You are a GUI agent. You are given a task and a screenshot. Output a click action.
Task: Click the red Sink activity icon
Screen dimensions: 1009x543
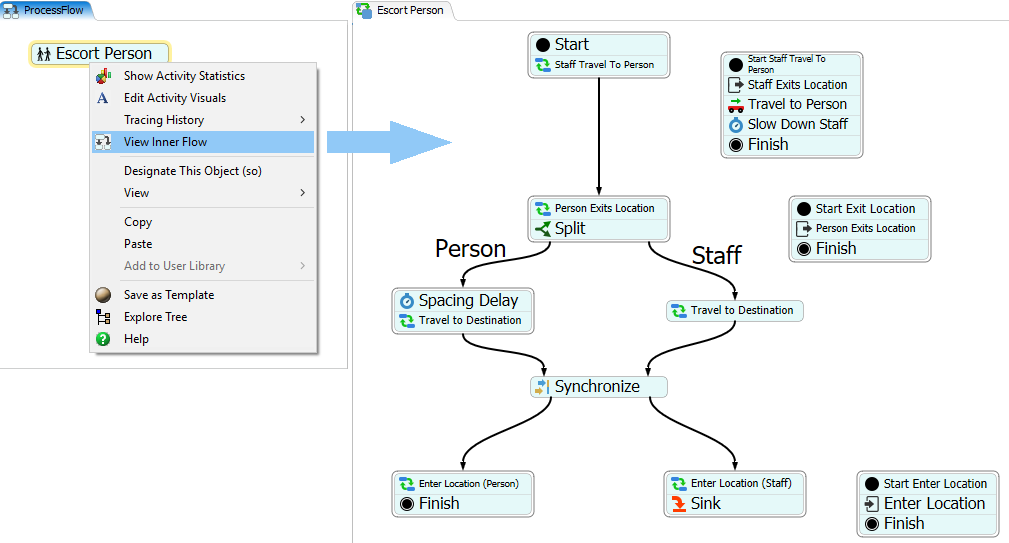tap(679, 504)
